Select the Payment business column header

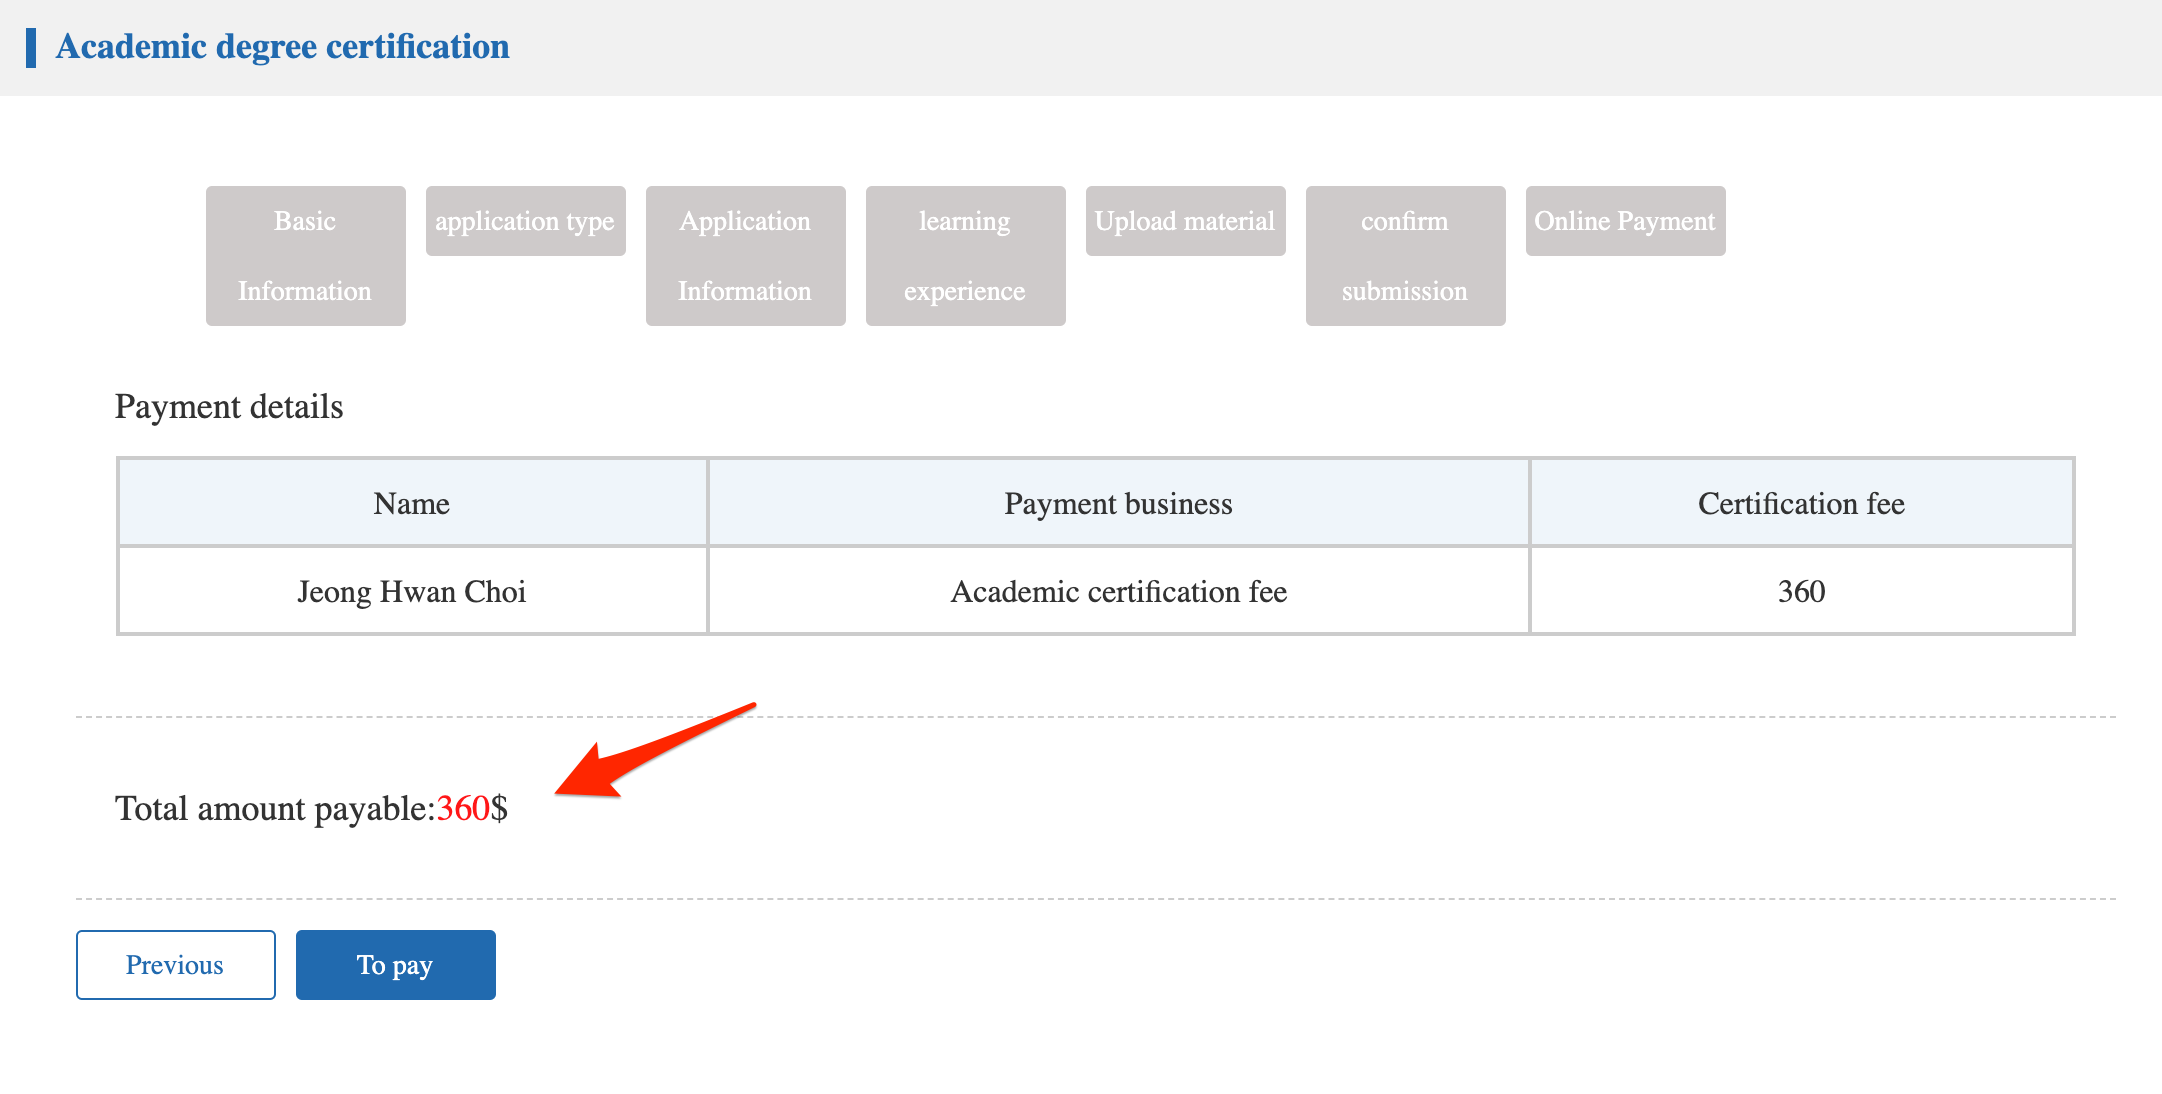1118,503
